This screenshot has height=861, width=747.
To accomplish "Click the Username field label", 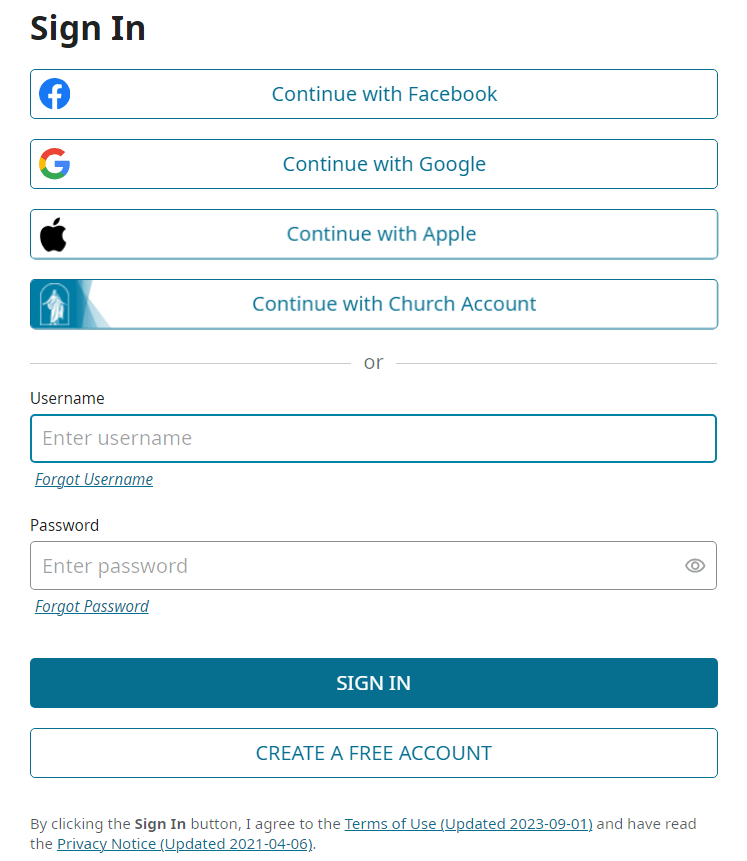I will 67,398.
